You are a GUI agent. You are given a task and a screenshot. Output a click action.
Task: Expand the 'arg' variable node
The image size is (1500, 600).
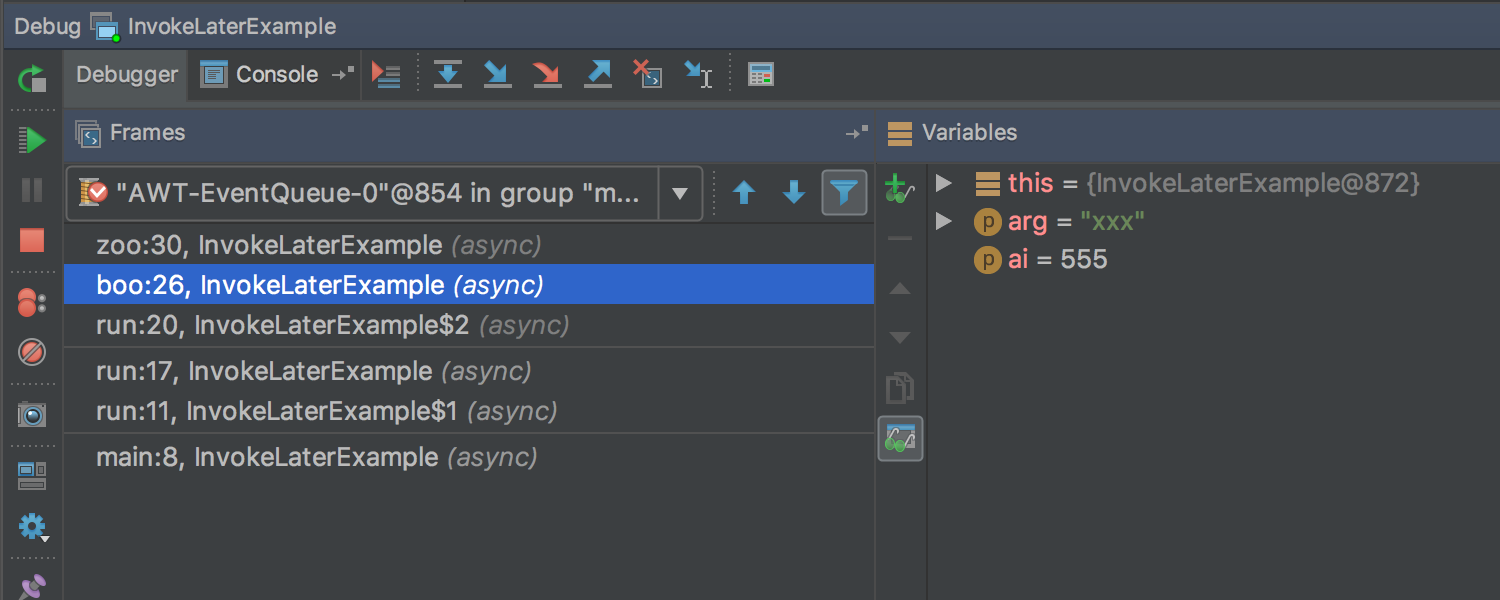[x=942, y=221]
